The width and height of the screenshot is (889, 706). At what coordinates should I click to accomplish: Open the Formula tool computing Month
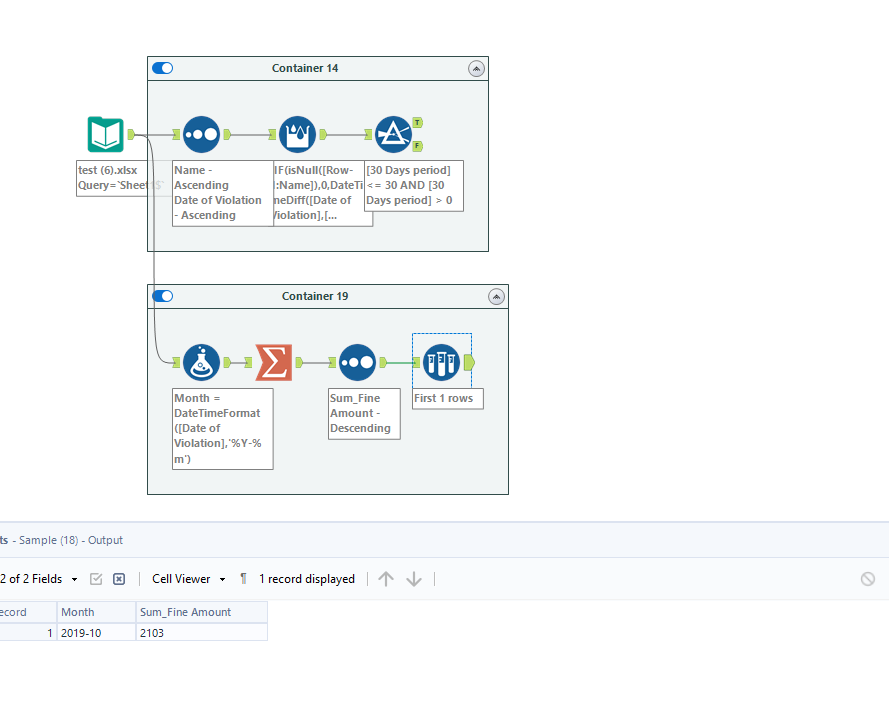coord(201,361)
